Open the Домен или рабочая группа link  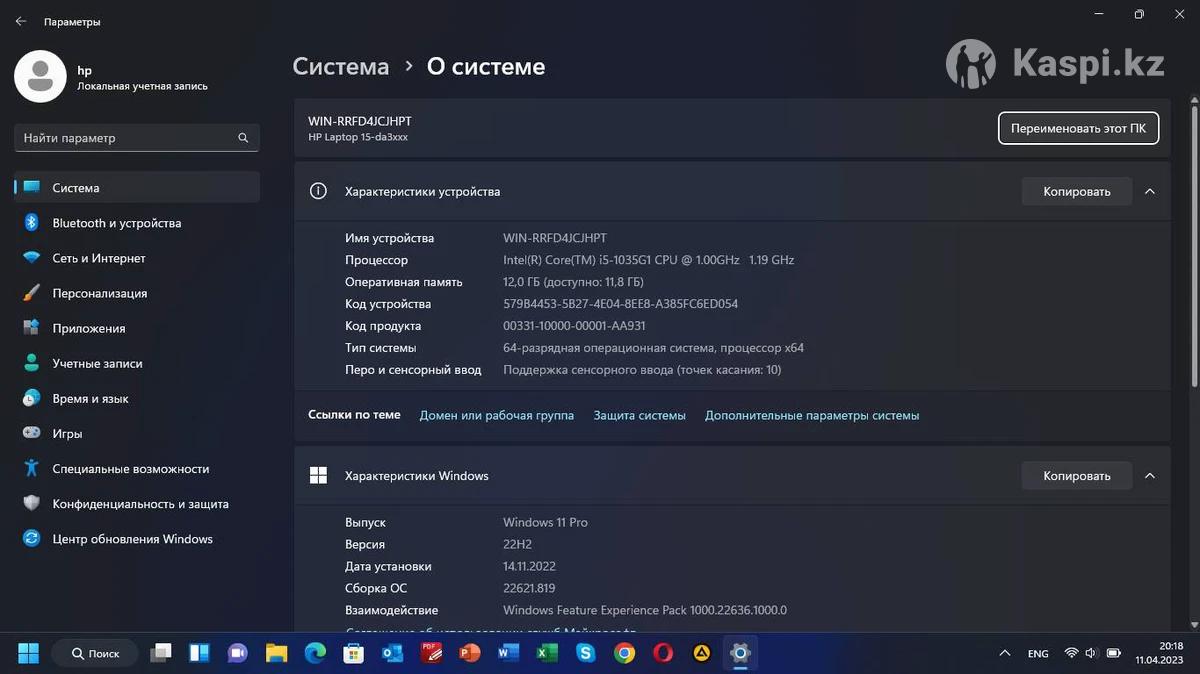(x=497, y=415)
